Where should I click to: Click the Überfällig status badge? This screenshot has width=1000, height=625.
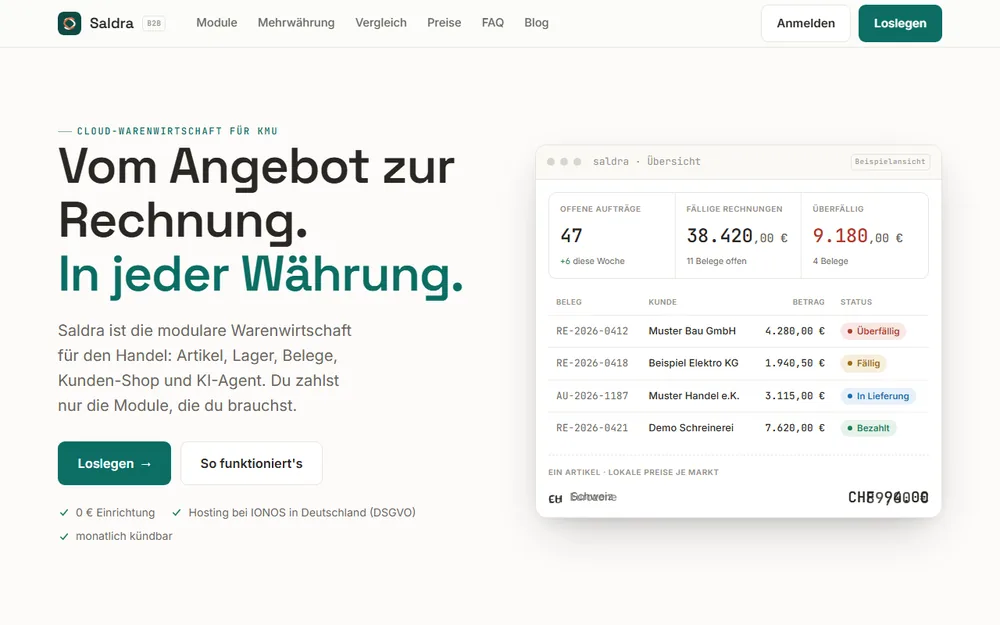click(x=873, y=331)
